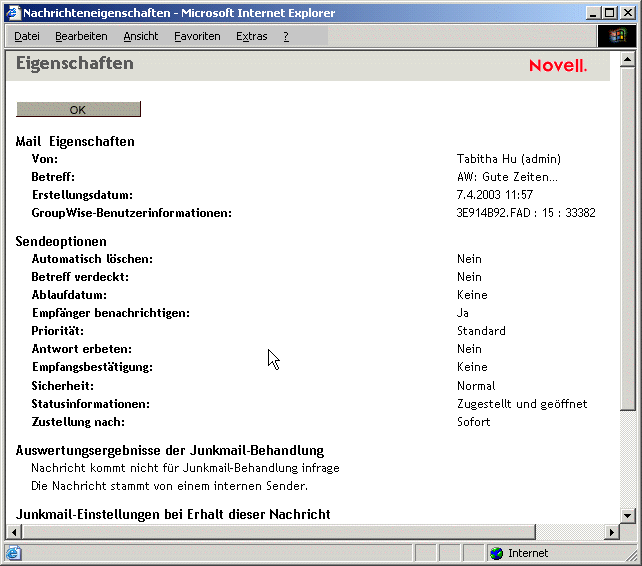Open the Bearbeiten menu
Screen dimensions: 642x566
(81, 36)
